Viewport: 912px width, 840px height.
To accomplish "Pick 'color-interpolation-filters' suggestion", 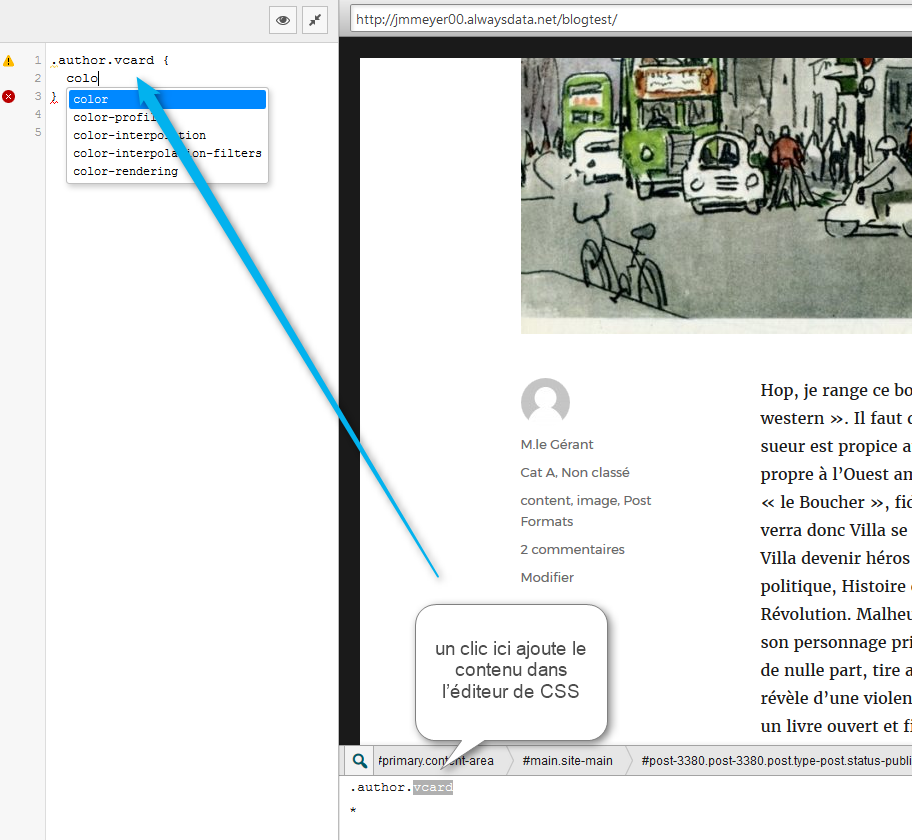I will click(168, 154).
